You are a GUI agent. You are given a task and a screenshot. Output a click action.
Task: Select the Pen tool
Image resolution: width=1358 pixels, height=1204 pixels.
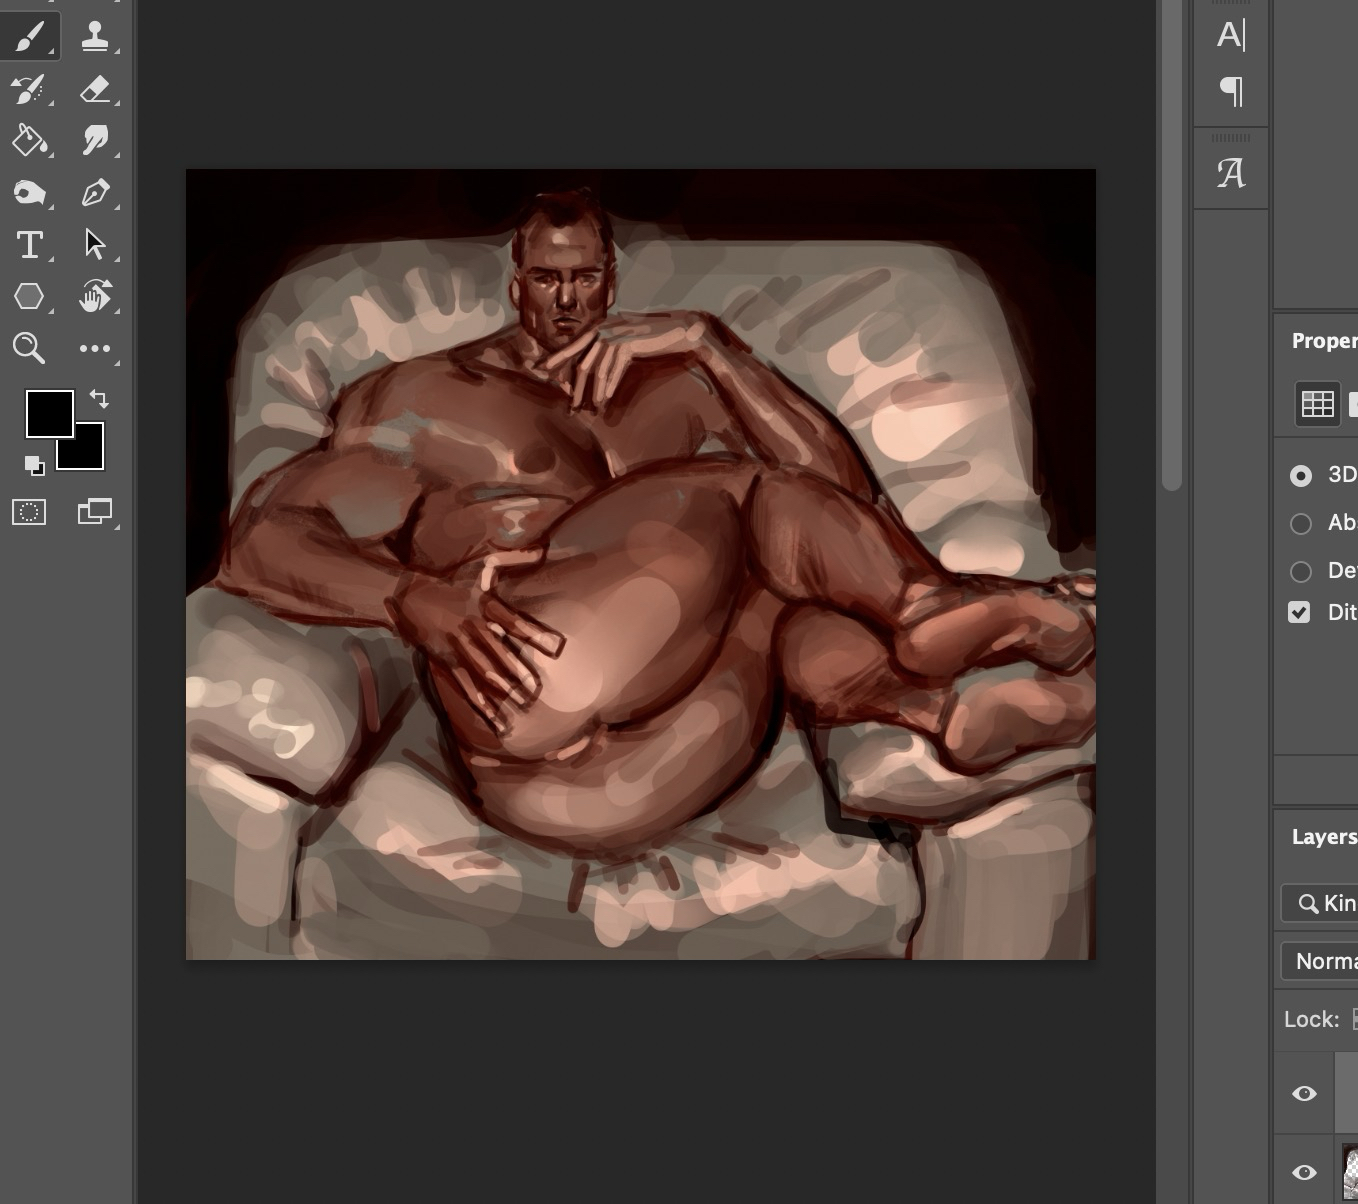[95, 193]
